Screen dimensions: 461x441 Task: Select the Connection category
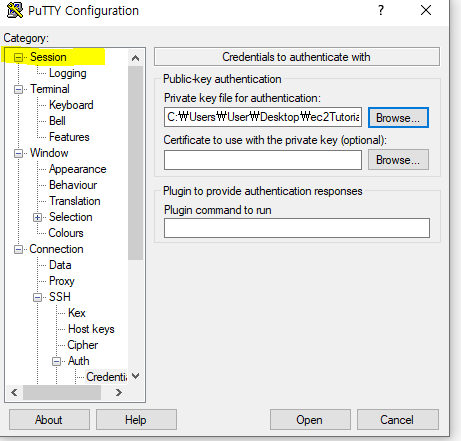(x=56, y=249)
